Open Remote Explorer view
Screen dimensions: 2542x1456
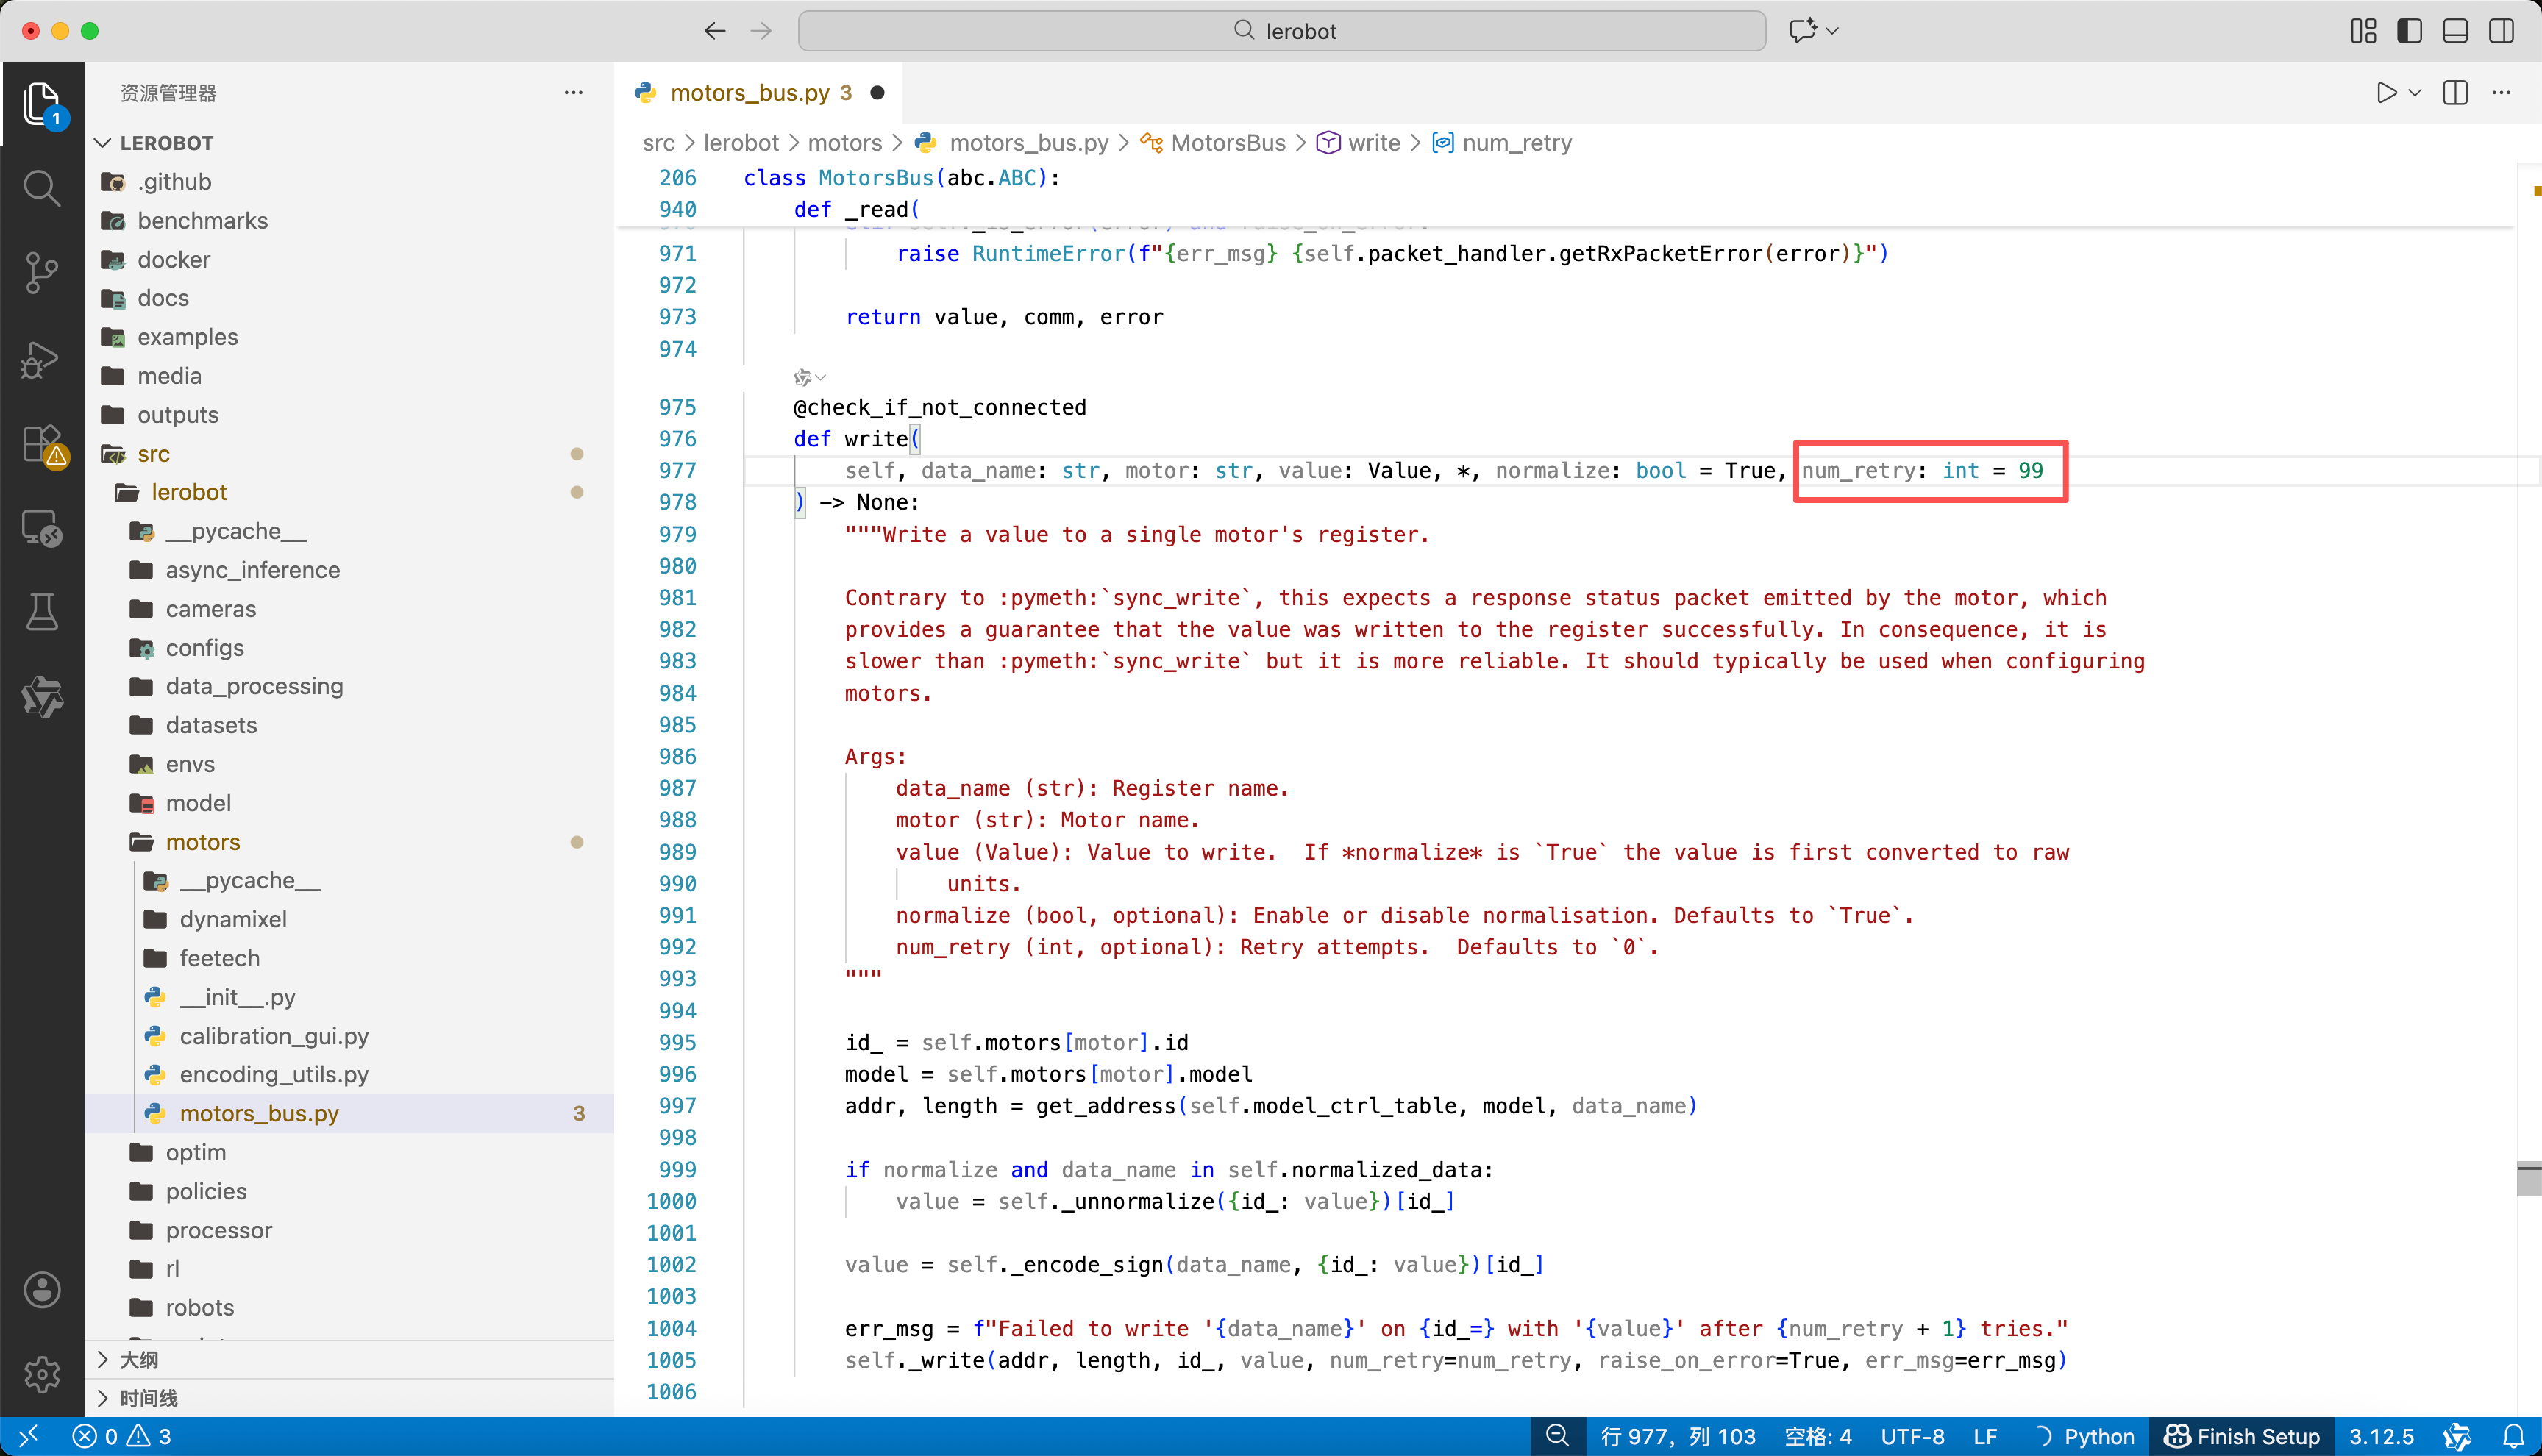[x=42, y=528]
